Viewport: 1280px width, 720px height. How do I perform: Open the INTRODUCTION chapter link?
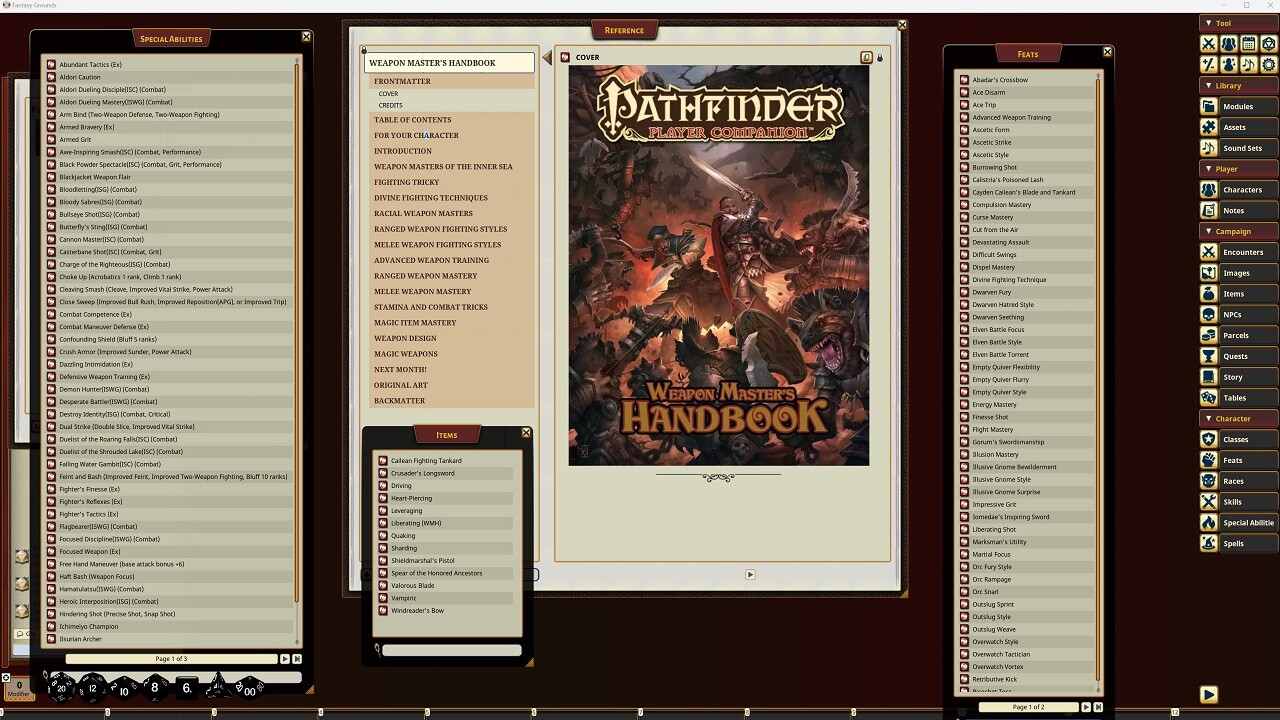coord(403,150)
